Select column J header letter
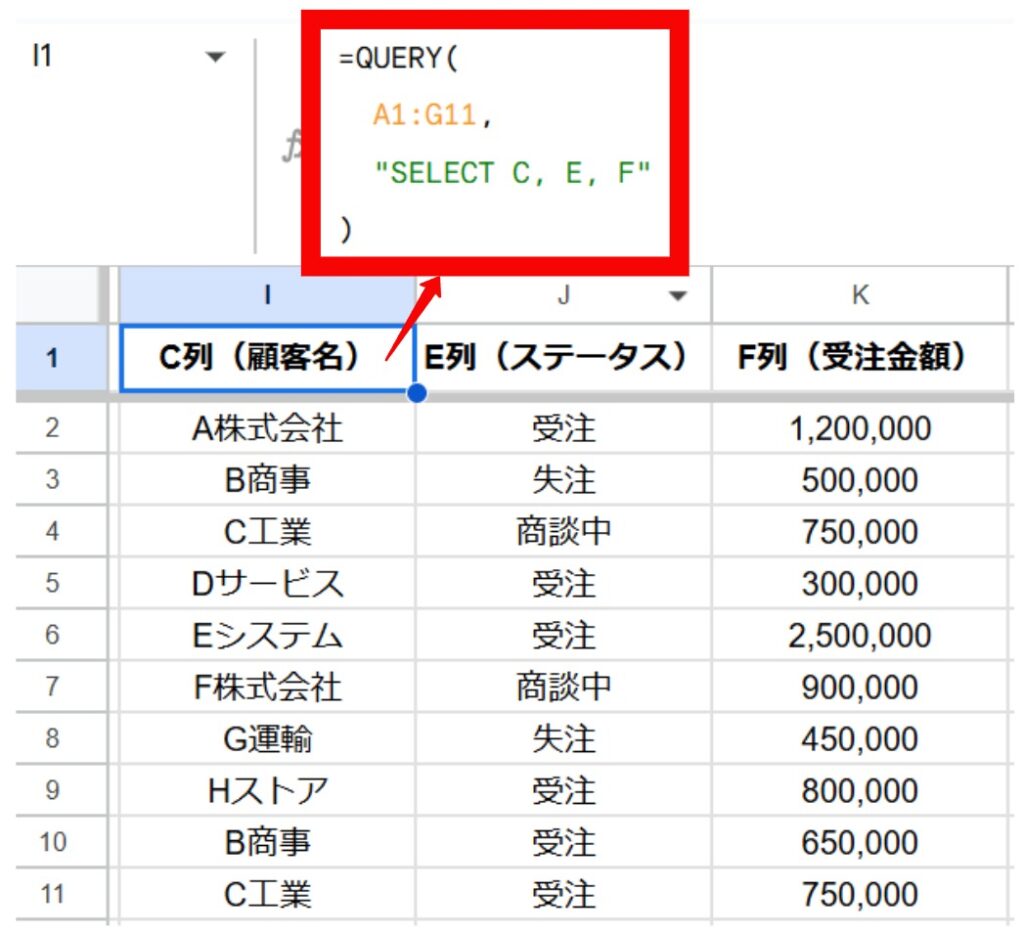1024x933 pixels. coord(564,295)
